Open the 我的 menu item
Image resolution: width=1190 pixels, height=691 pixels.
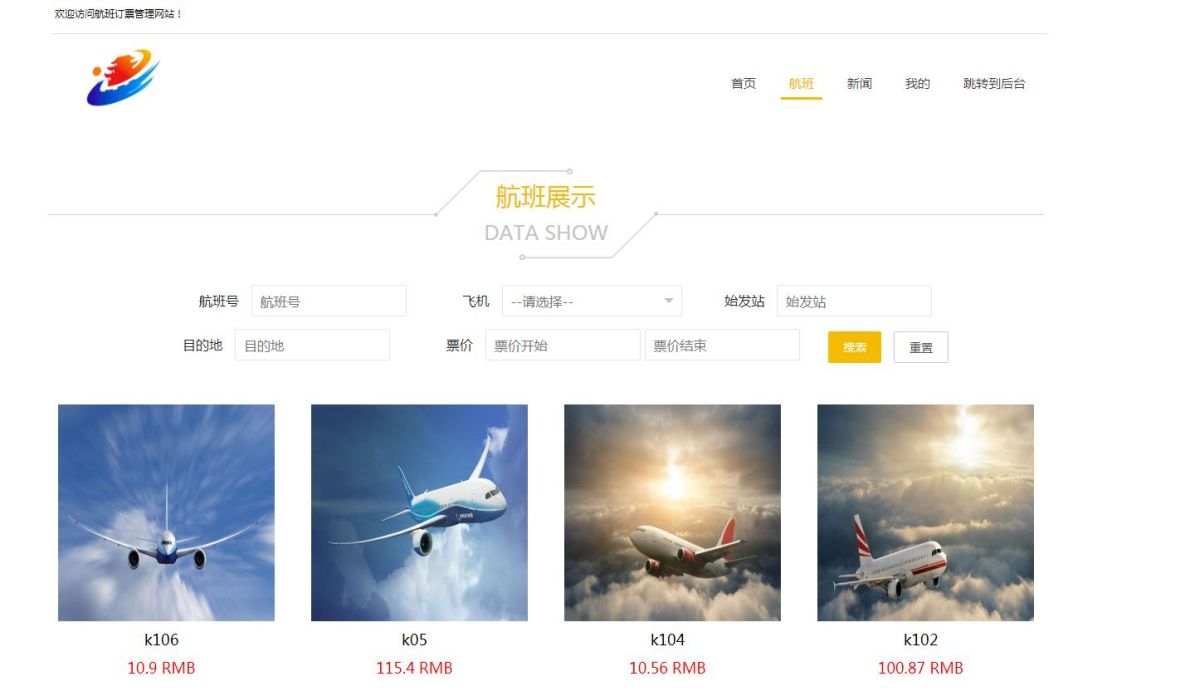tap(917, 84)
